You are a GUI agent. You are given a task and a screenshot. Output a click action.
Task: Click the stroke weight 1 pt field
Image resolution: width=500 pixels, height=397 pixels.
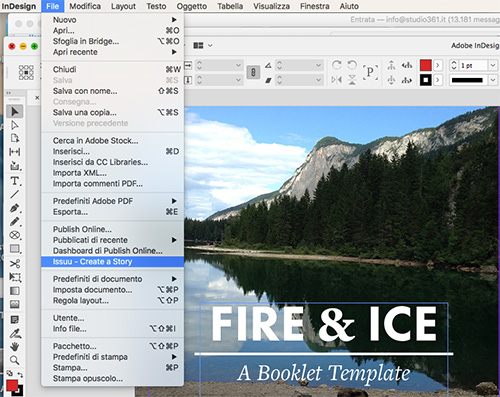tap(474, 65)
